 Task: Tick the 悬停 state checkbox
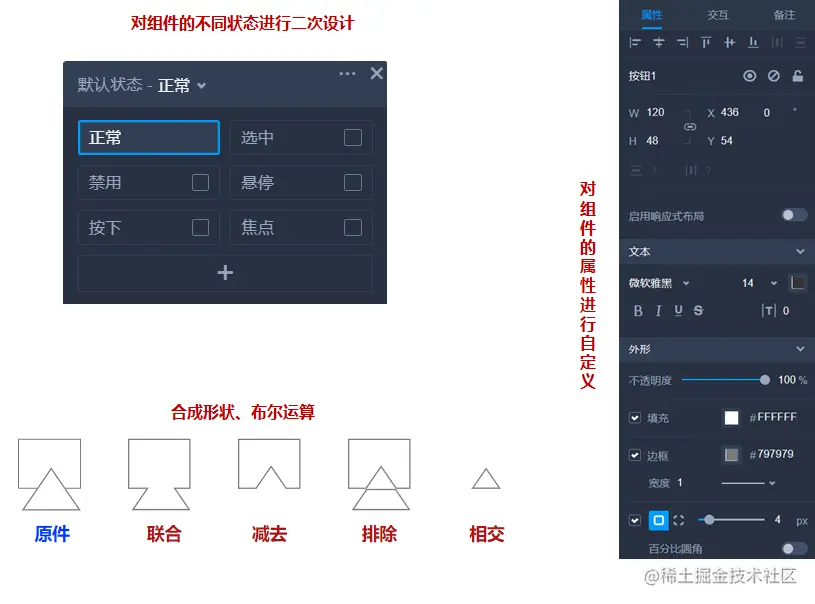point(353,182)
